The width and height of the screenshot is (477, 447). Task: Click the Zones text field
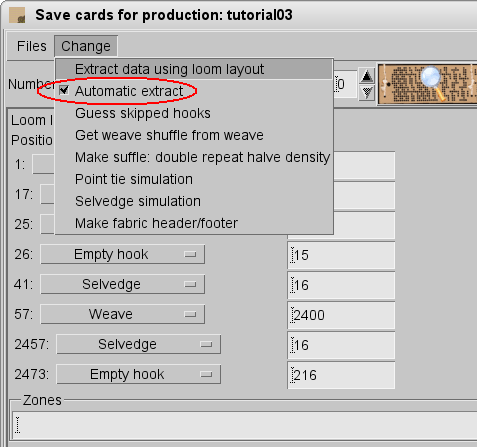click(x=245, y=425)
